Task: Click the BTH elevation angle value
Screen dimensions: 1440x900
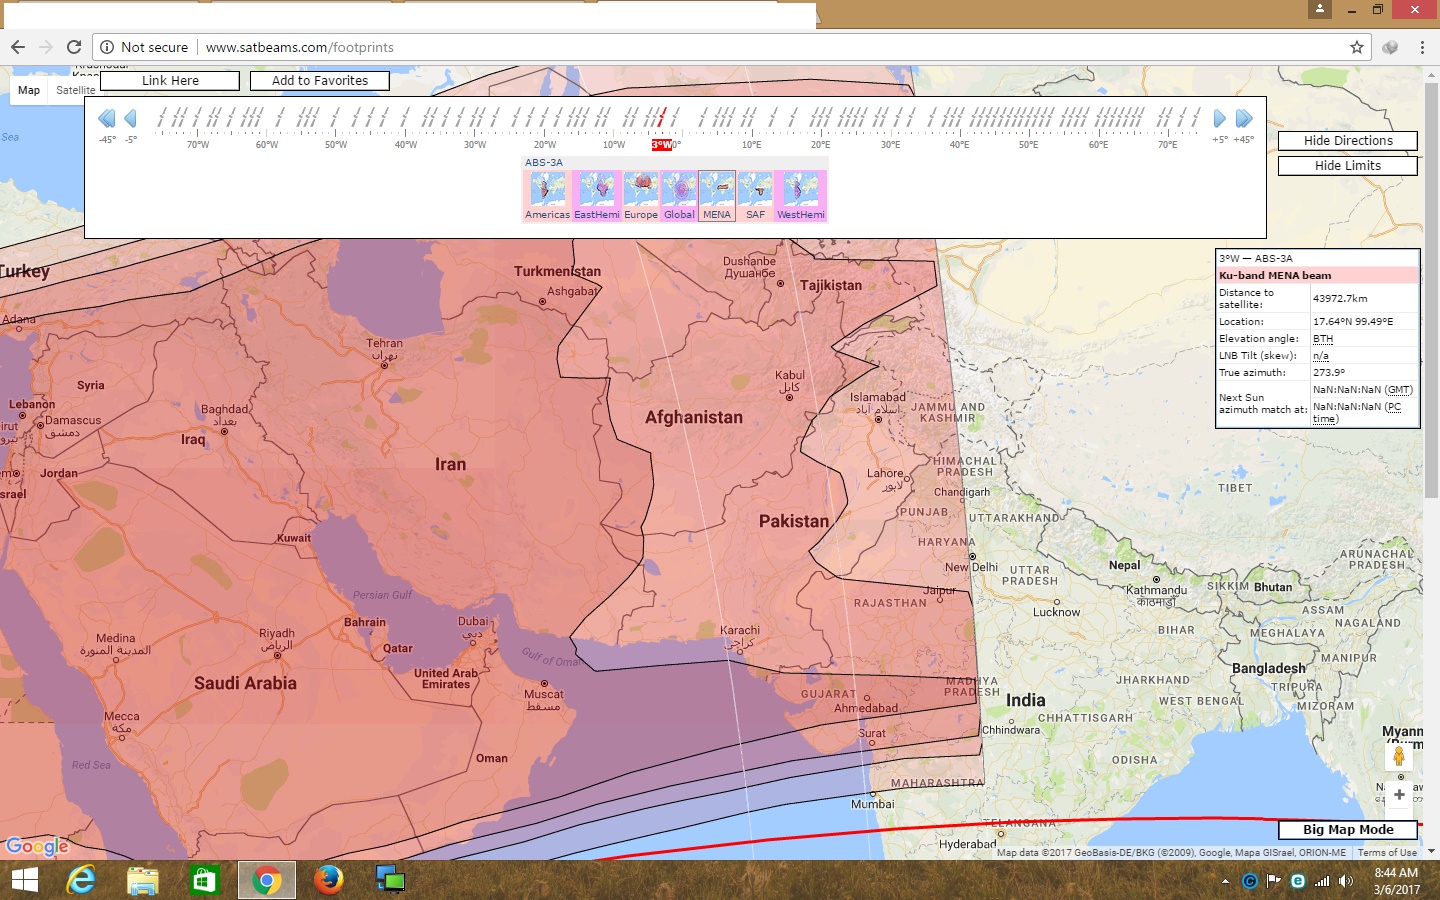Action: pyautogui.click(x=1323, y=339)
